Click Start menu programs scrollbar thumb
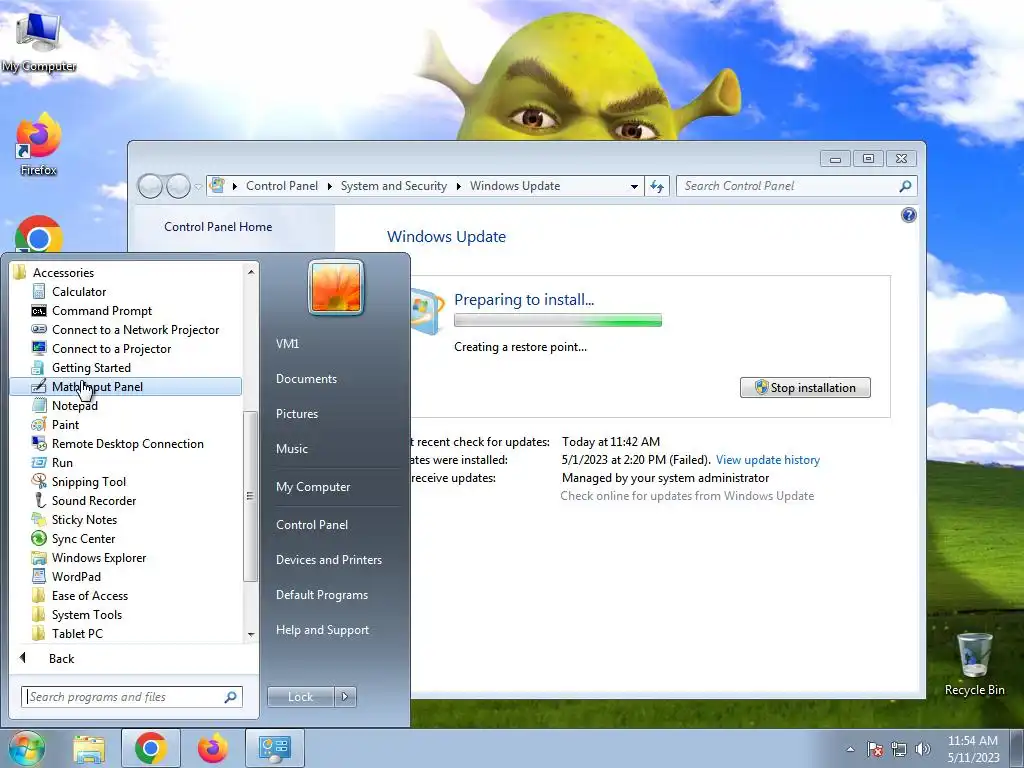Image resolution: width=1024 pixels, height=768 pixels. pos(249,496)
